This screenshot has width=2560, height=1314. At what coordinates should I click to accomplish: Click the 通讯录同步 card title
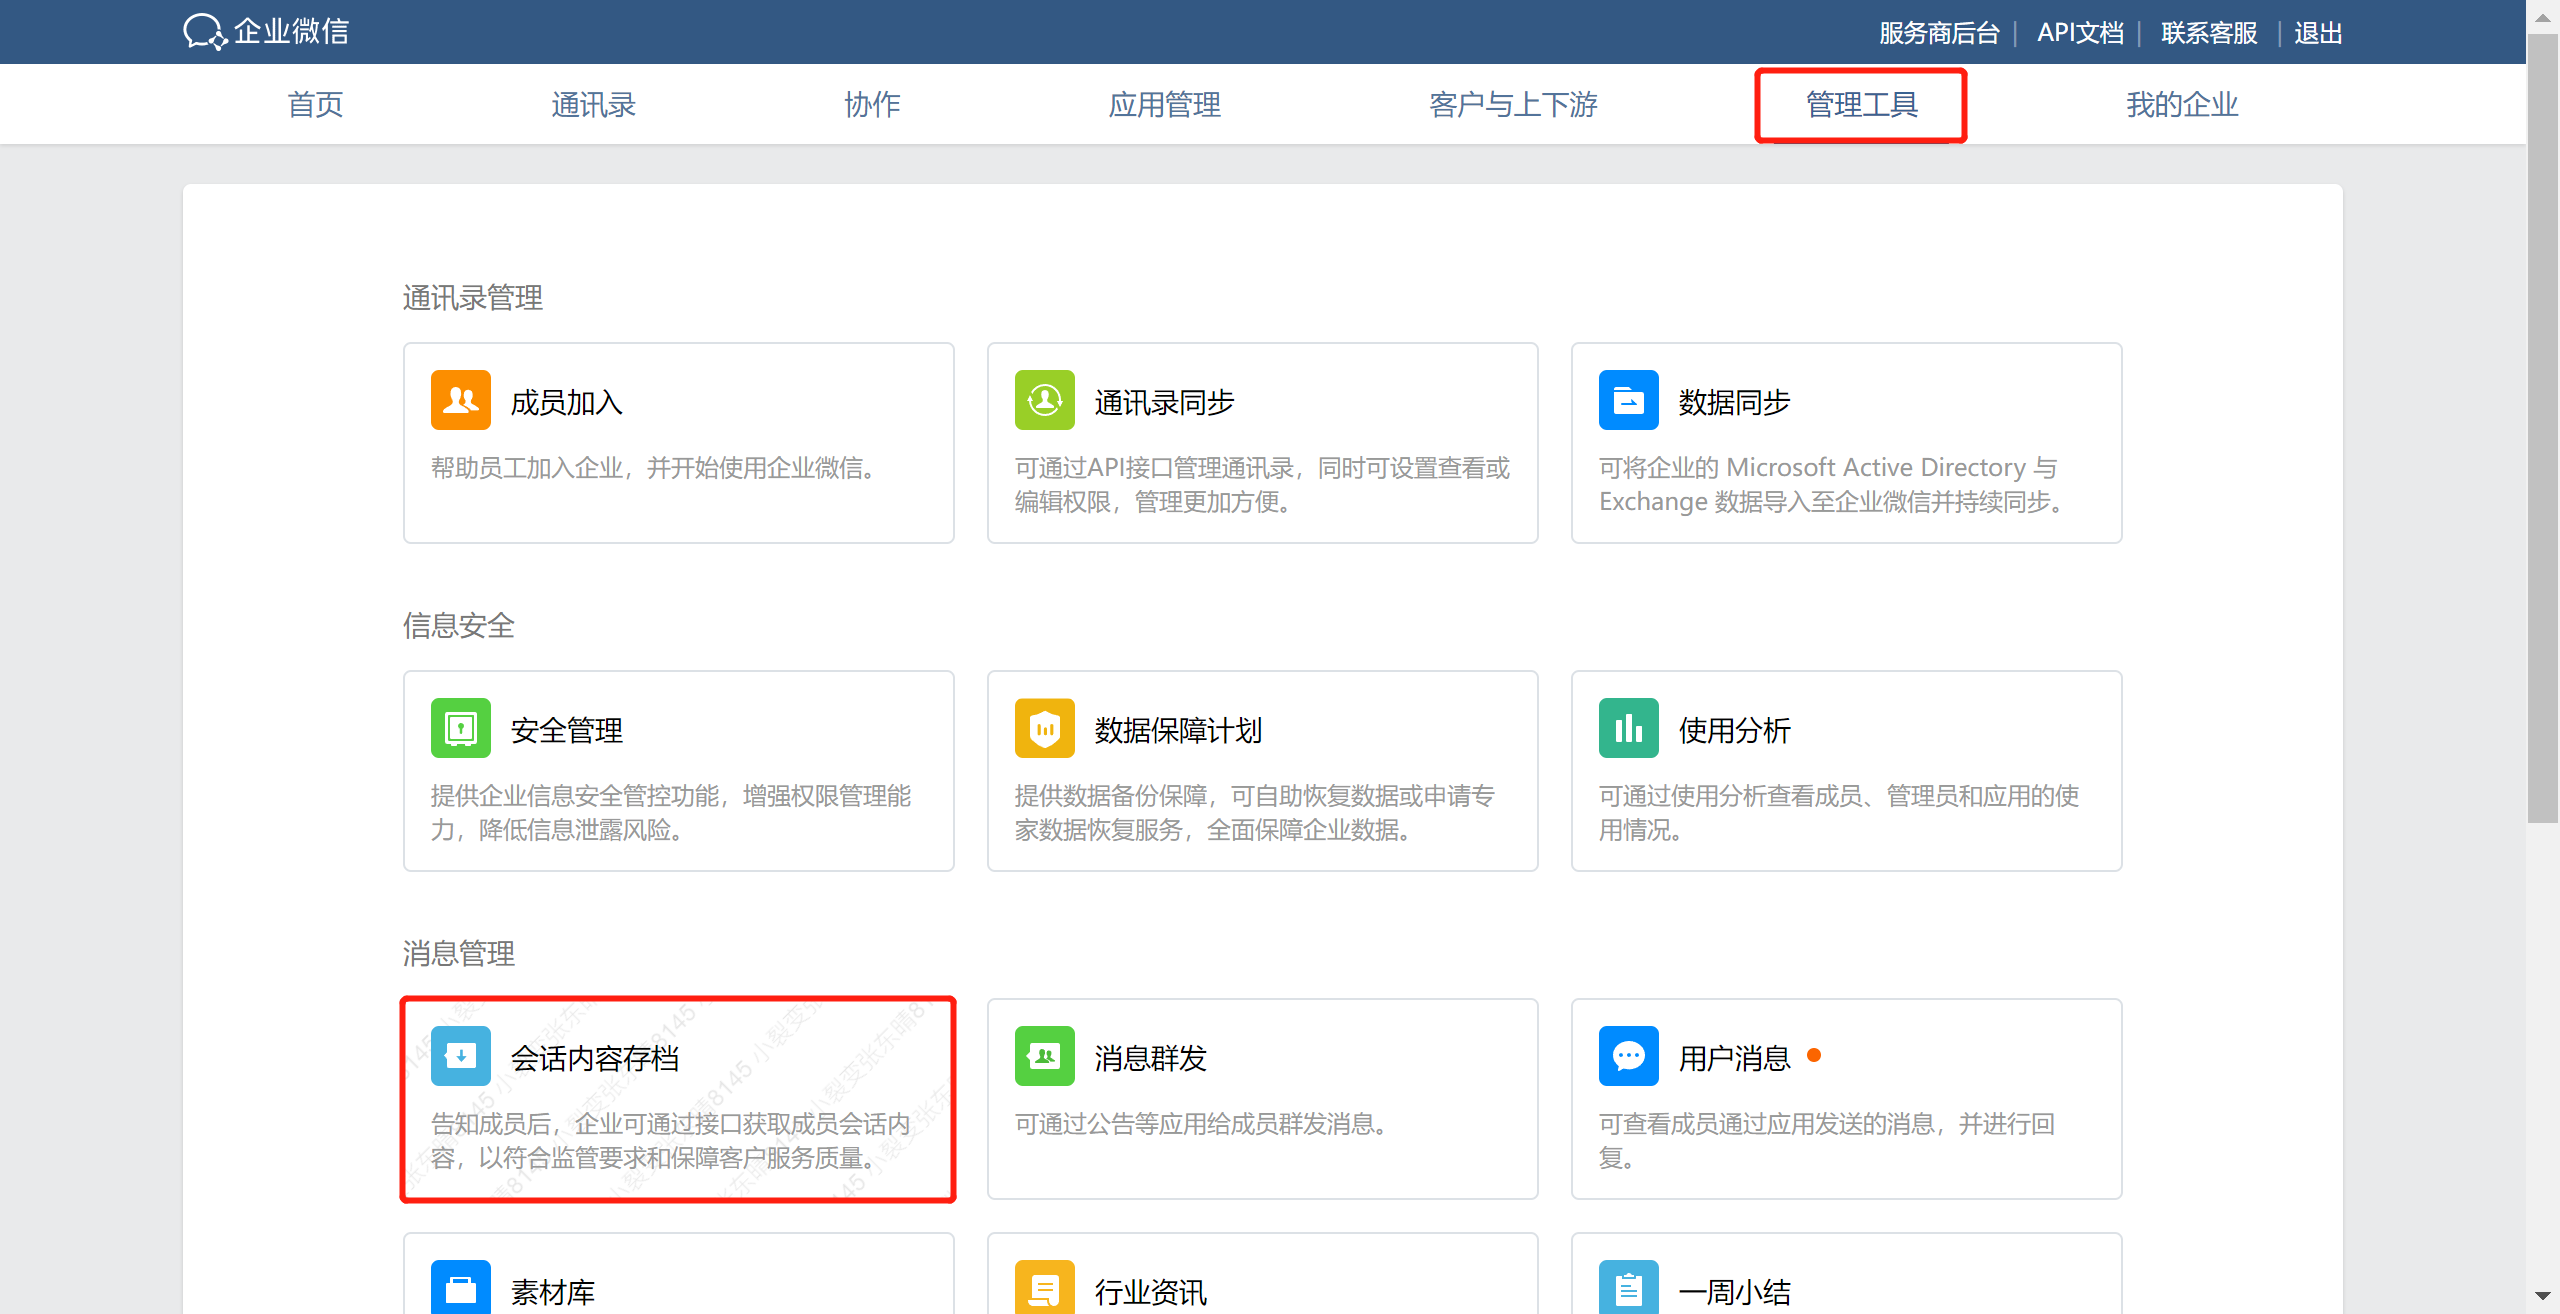click(1165, 402)
